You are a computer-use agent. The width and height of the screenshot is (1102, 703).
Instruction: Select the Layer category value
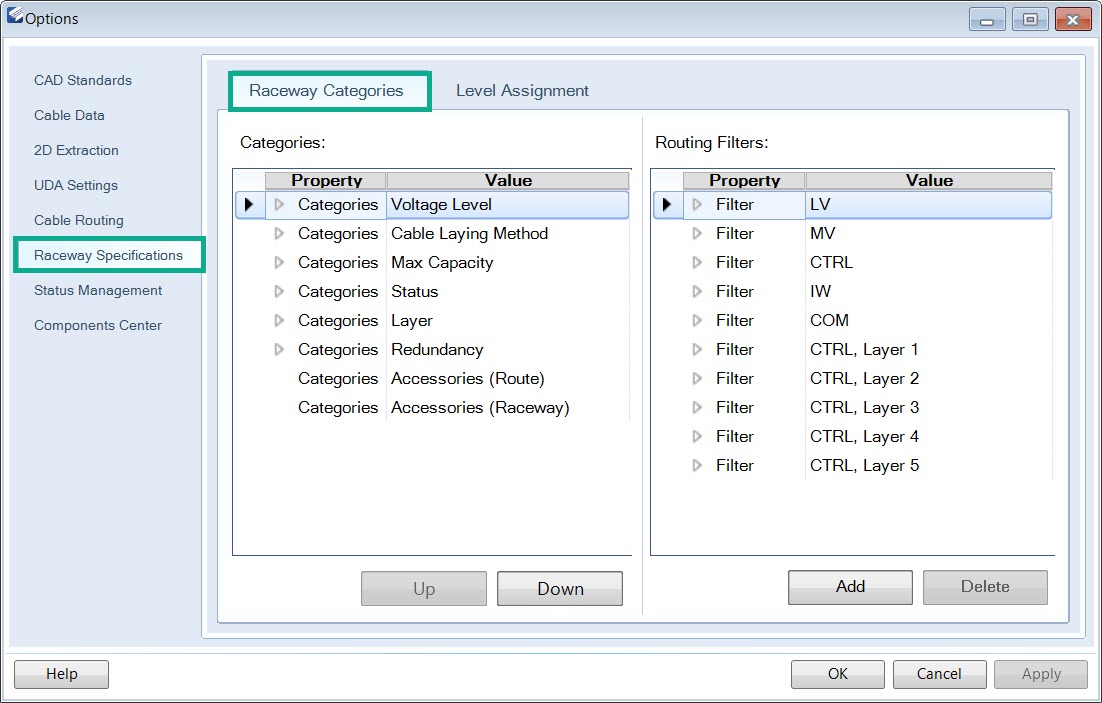(x=507, y=321)
